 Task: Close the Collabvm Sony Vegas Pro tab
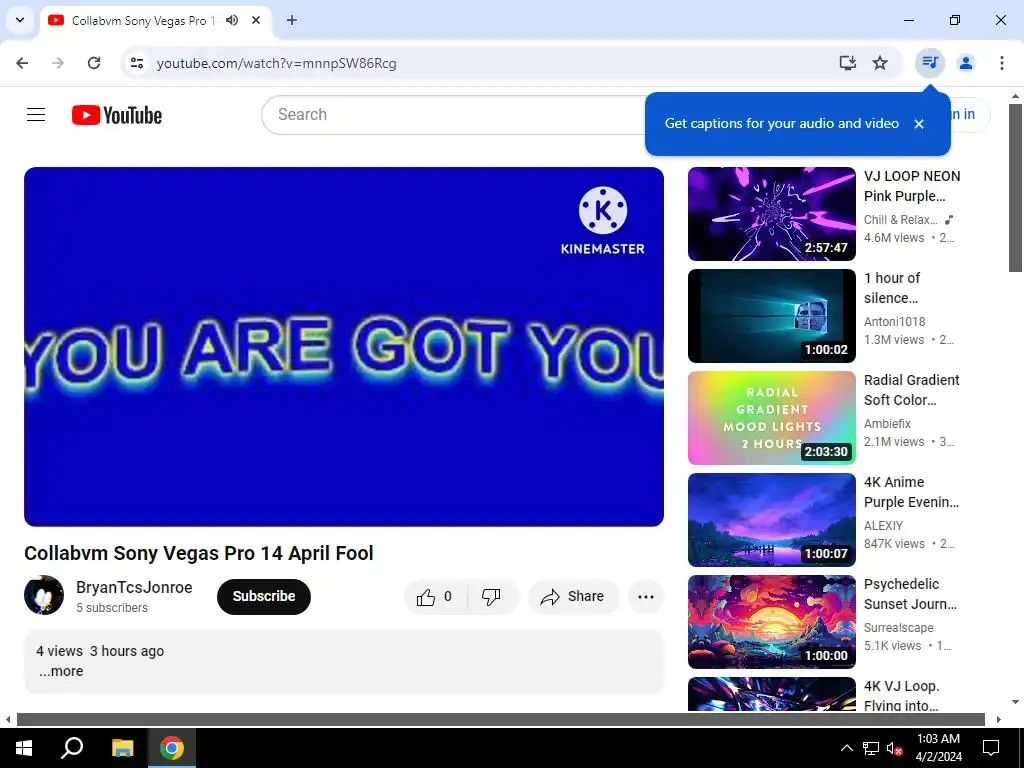coord(256,20)
